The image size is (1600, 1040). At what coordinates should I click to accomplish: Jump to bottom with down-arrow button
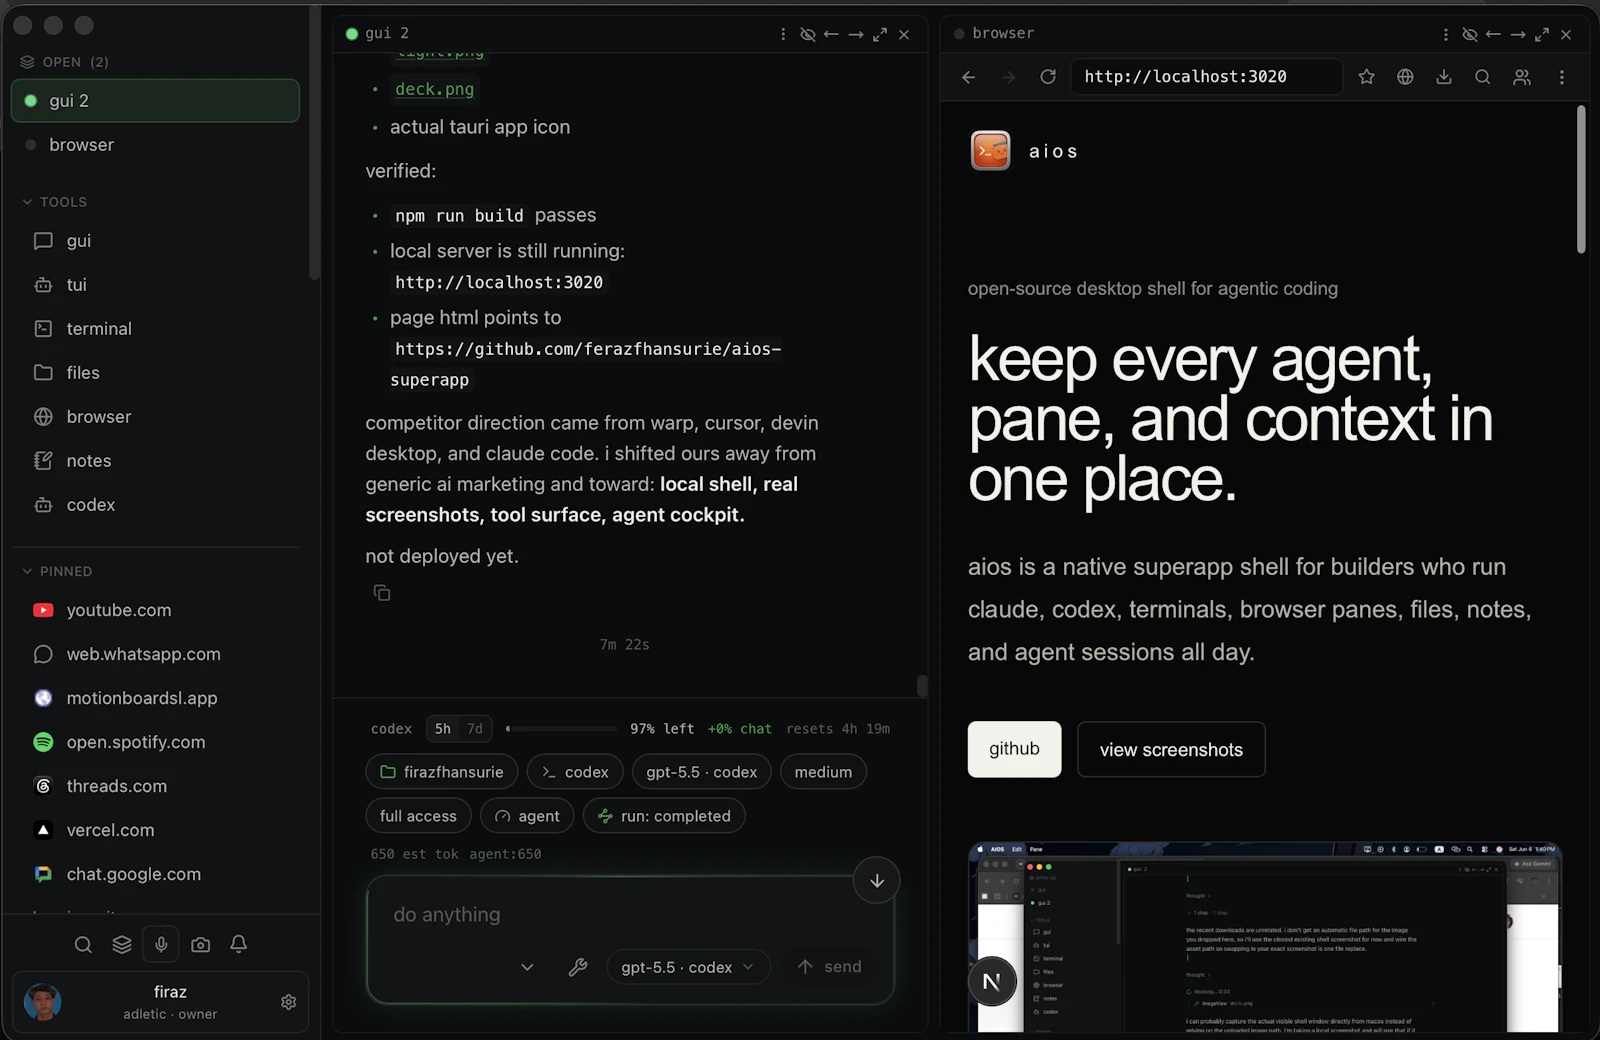click(876, 881)
